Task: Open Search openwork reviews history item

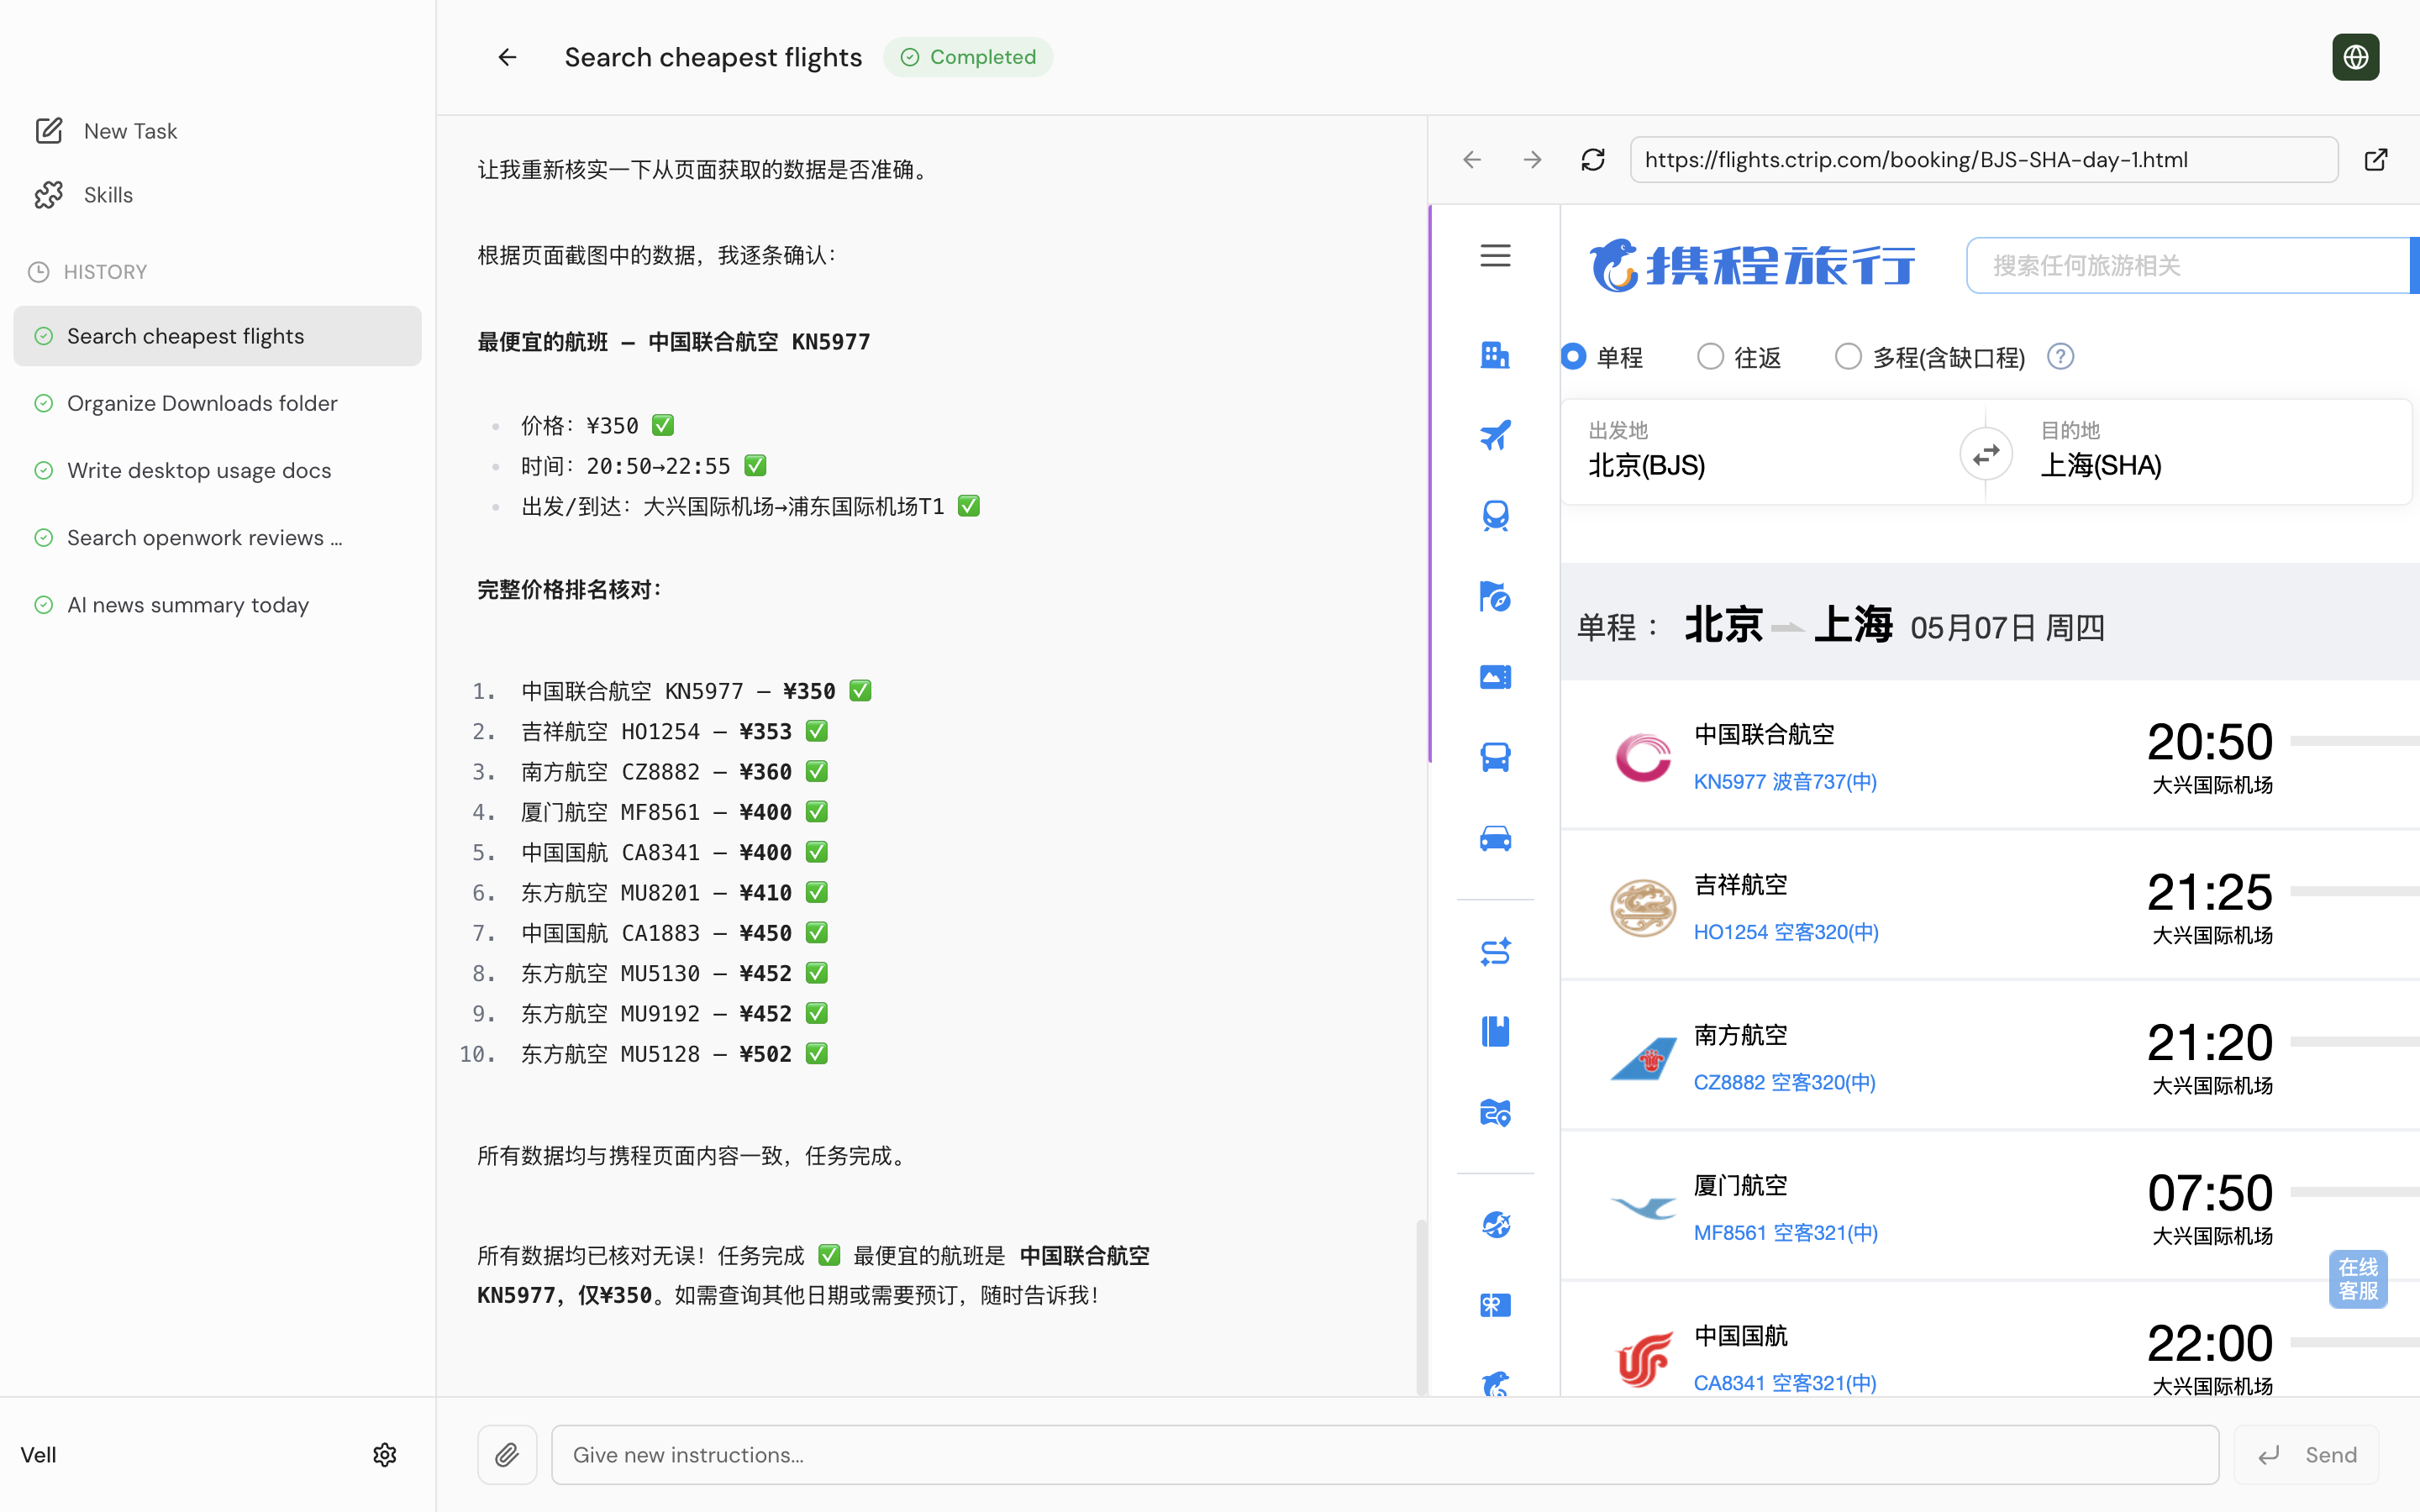Action: pyautogui.click(x=217, y=538)
